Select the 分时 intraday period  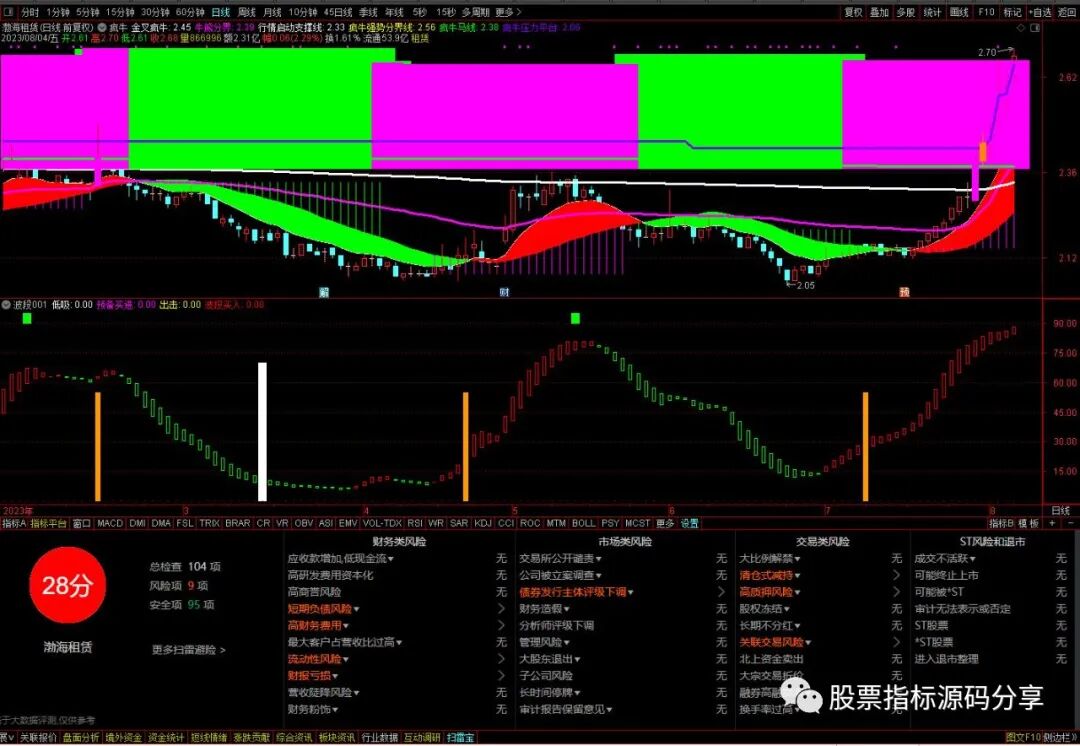click(30, 12)
